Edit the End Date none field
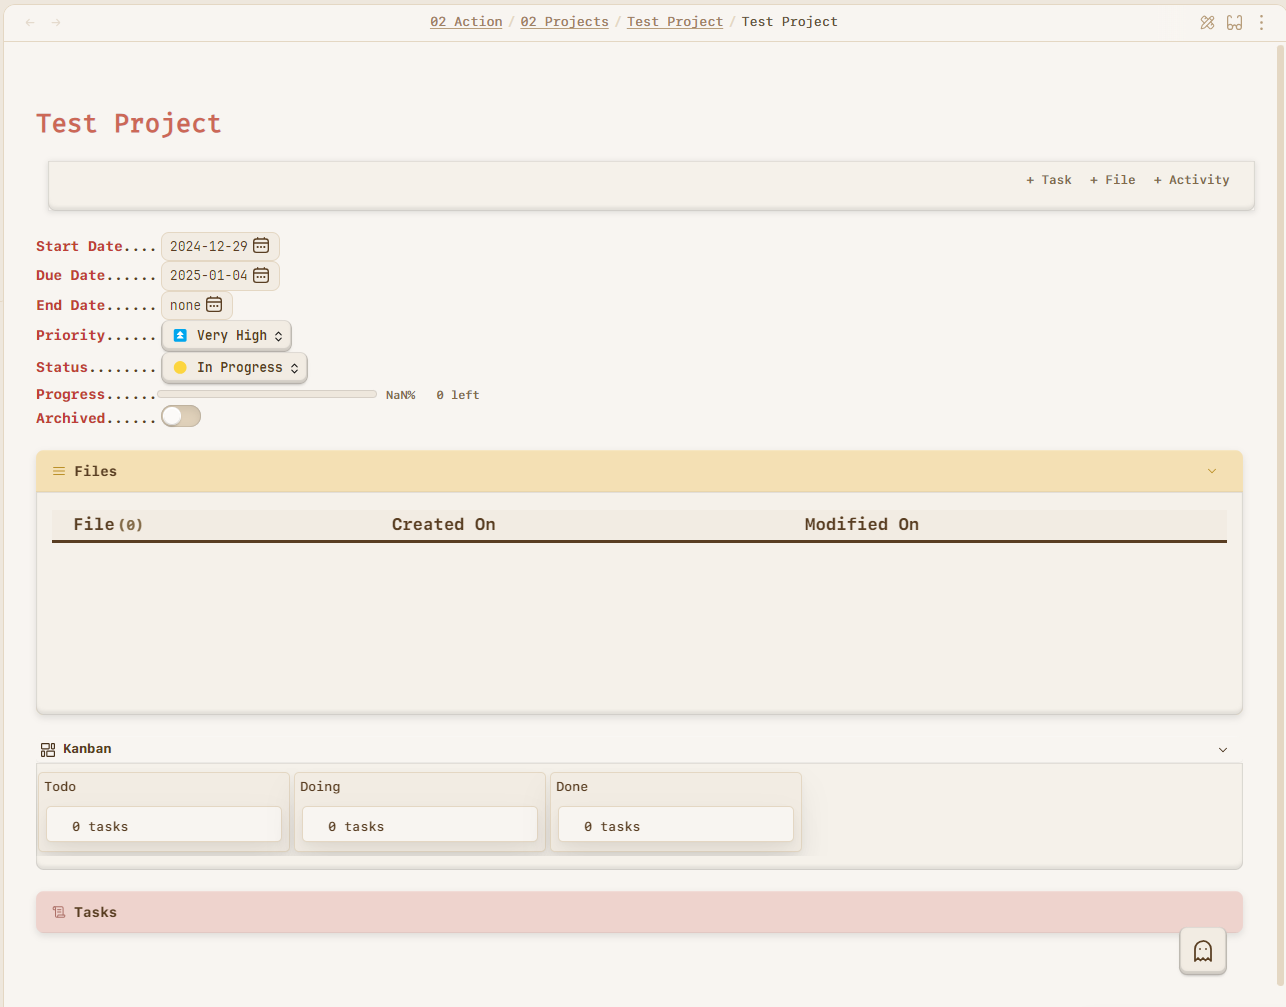The image size is (1286, 1007). 197,305
